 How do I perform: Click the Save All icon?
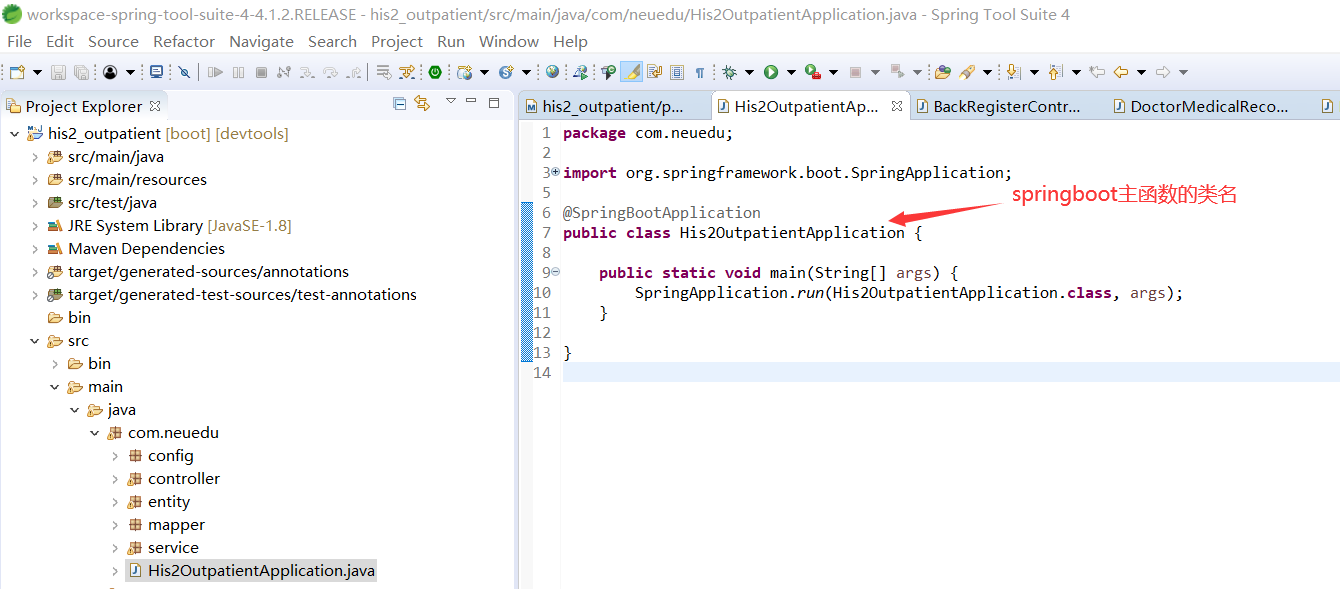point(81,72)
